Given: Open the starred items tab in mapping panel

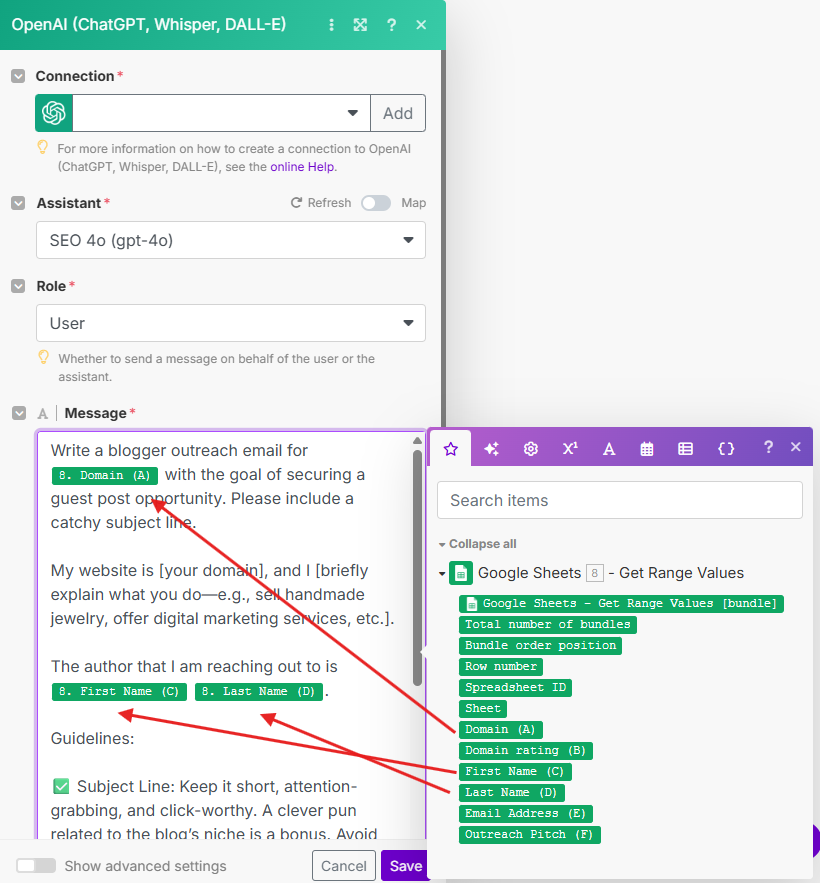Looking at the screenshot, I should (451, 449).
